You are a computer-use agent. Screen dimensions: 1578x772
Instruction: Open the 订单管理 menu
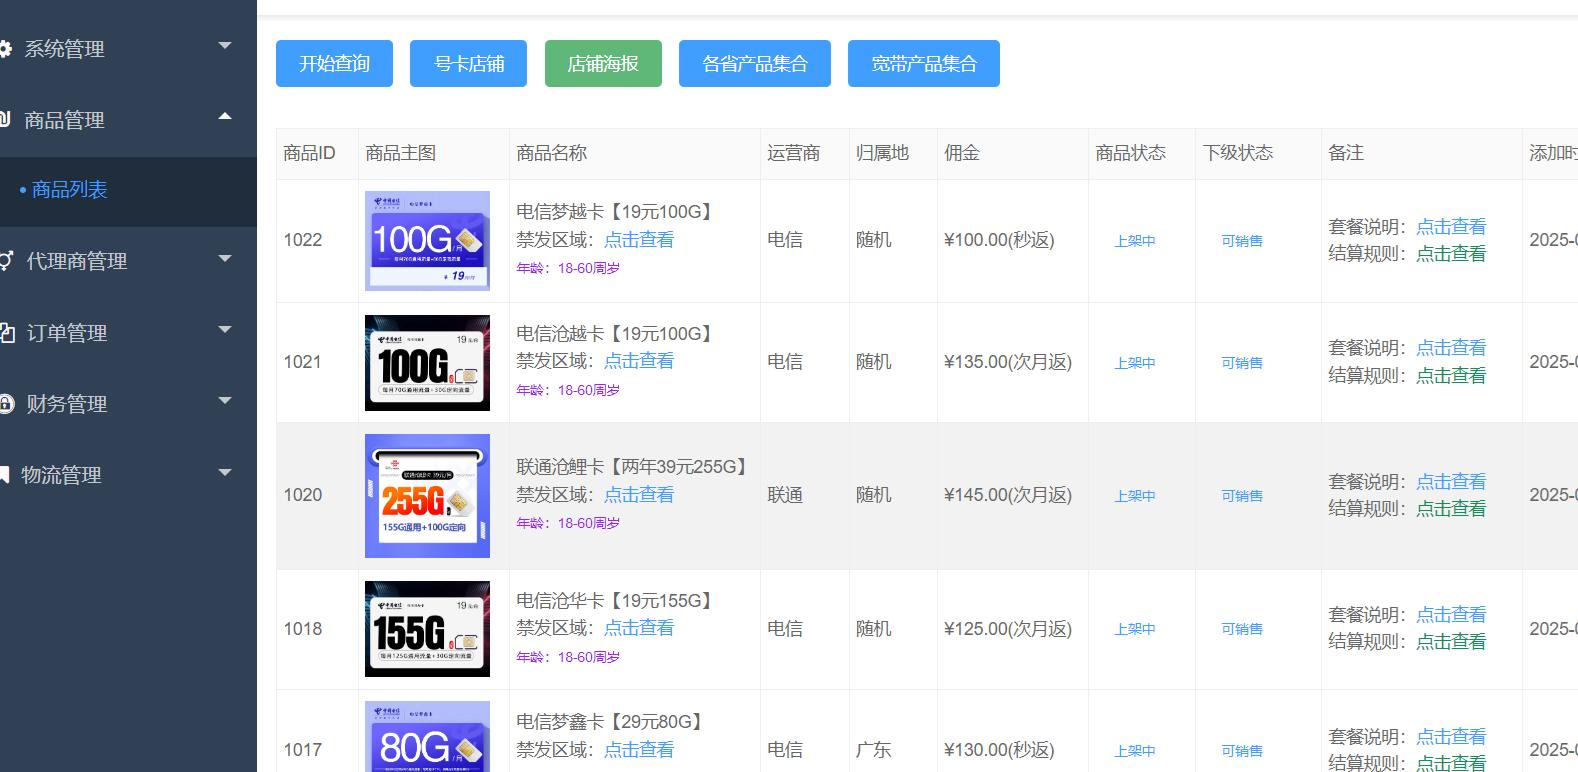click(128, 333)
